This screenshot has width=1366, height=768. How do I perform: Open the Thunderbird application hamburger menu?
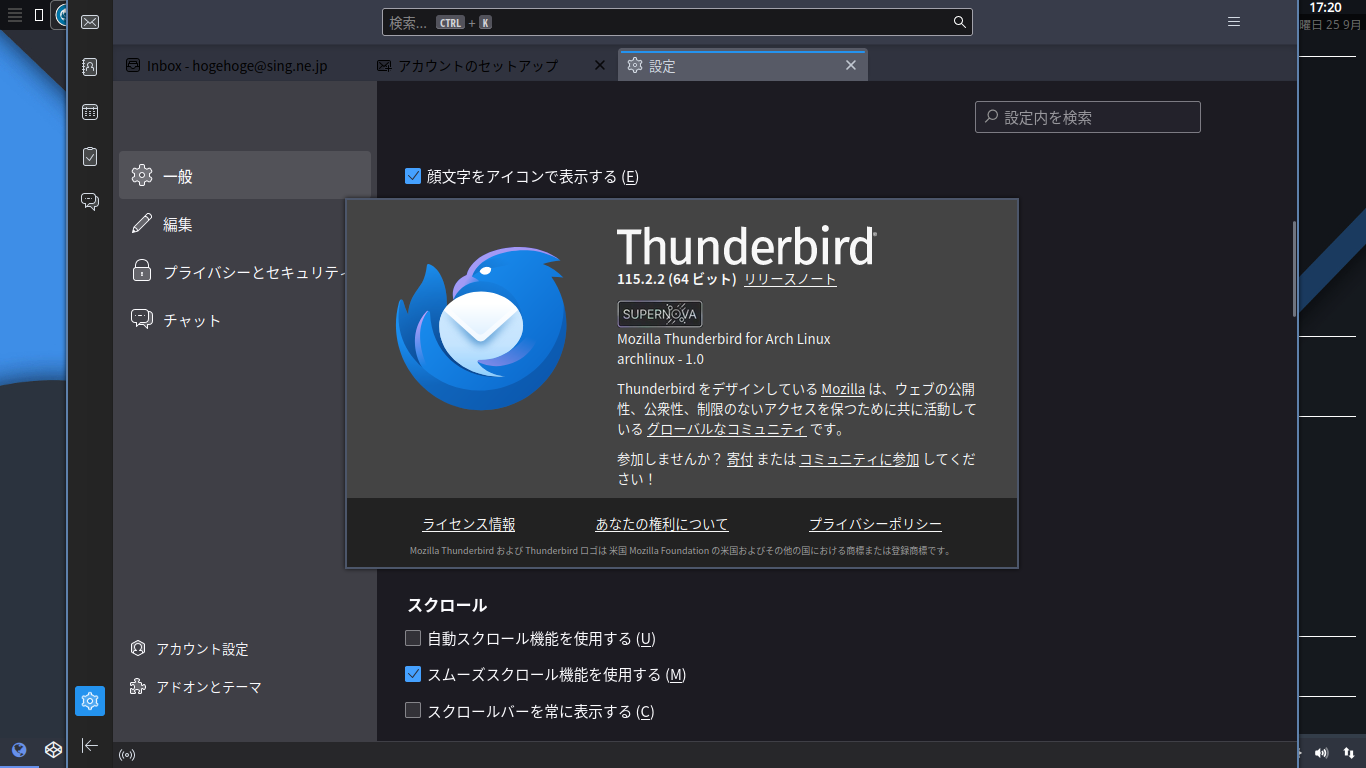pos(1234,22)
